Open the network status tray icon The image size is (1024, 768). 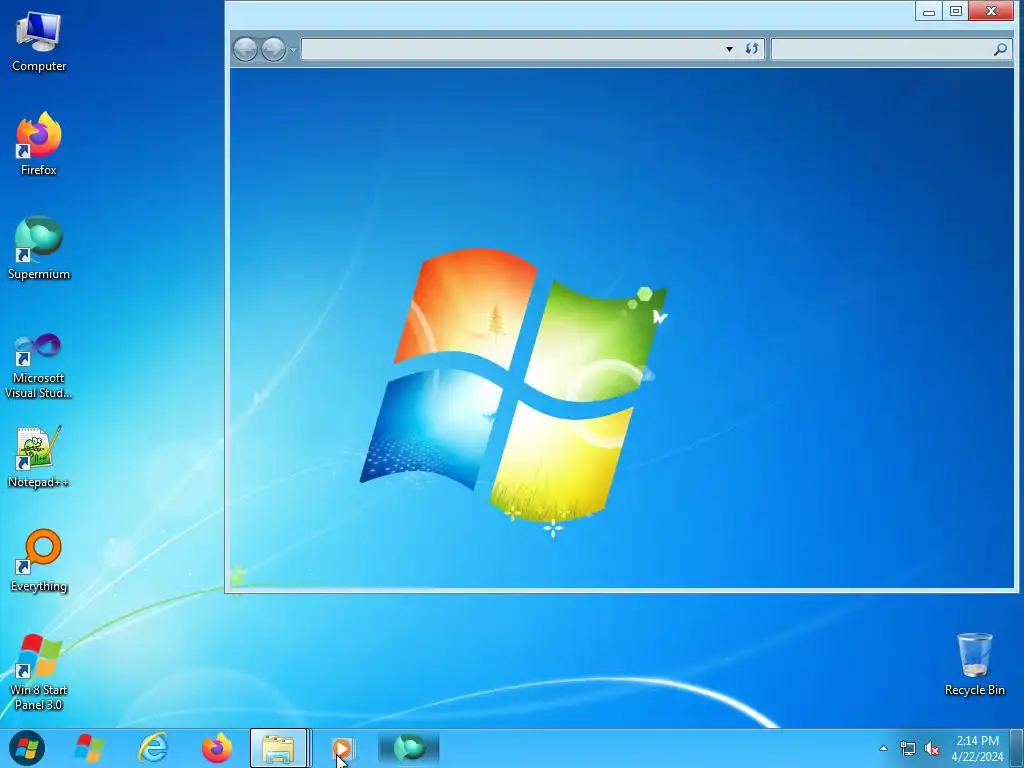tap(908, 748)
